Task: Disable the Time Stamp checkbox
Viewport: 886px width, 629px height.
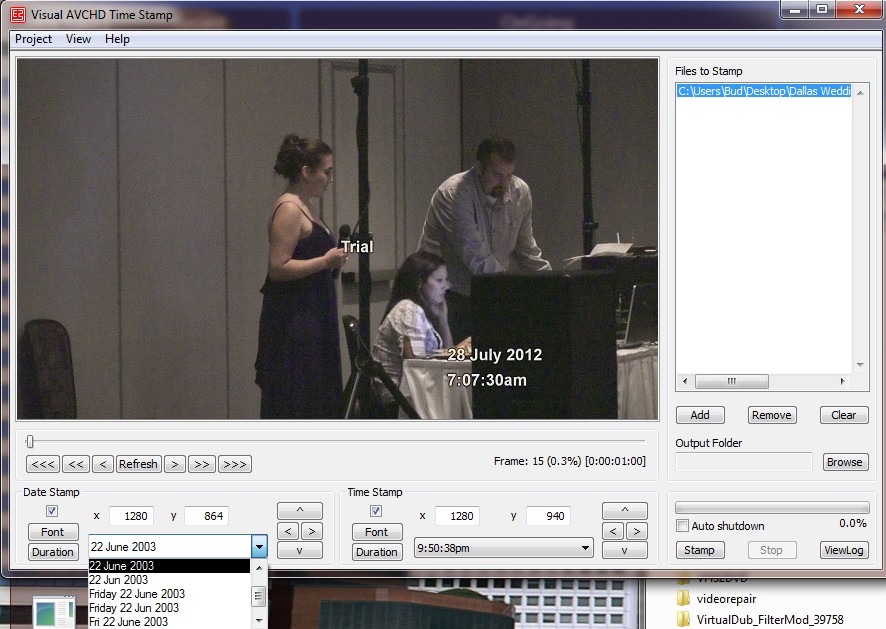Action: pos(376,512)
